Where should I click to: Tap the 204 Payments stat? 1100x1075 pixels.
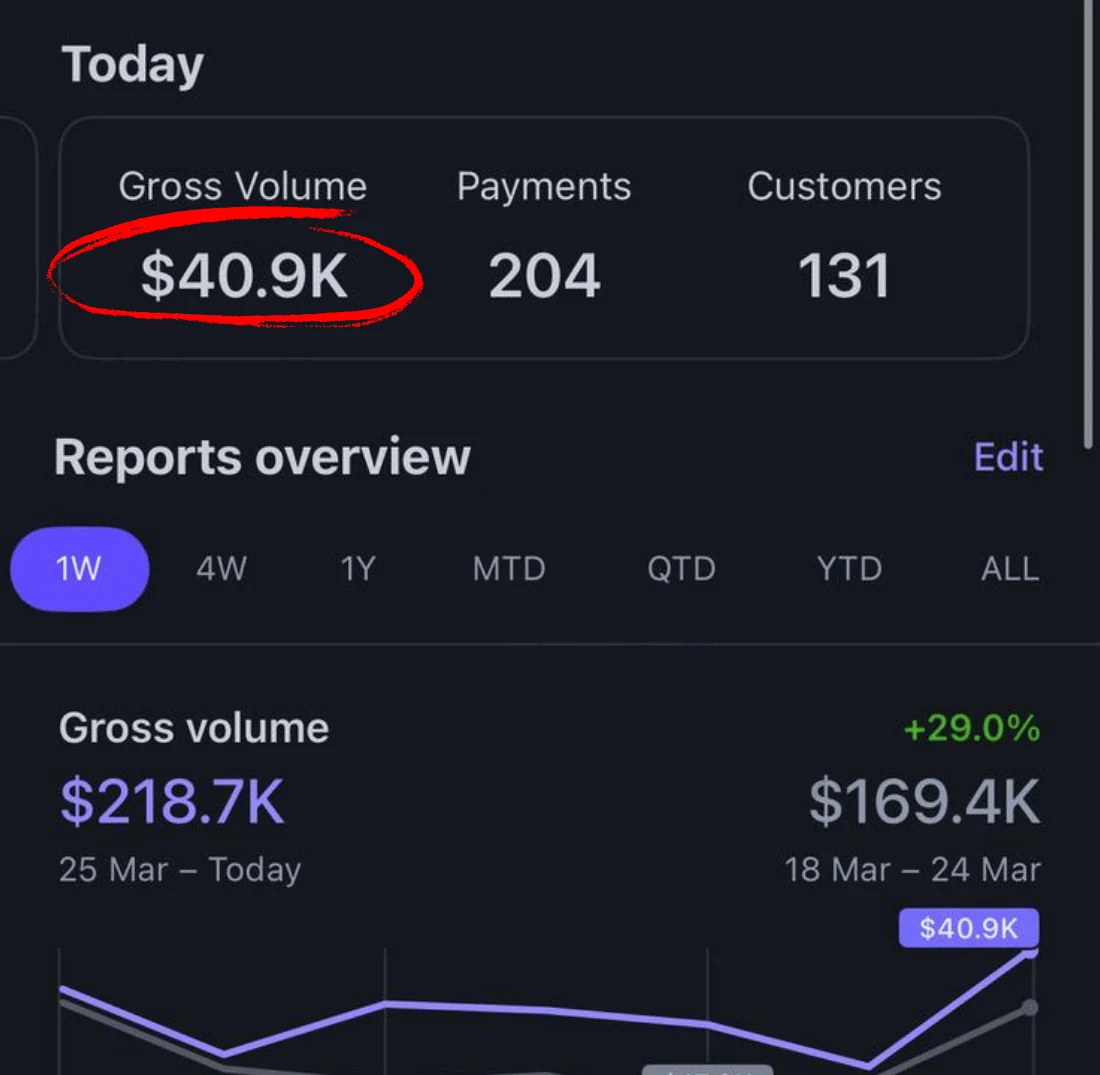pyautogui.click(x=544, y=276)
